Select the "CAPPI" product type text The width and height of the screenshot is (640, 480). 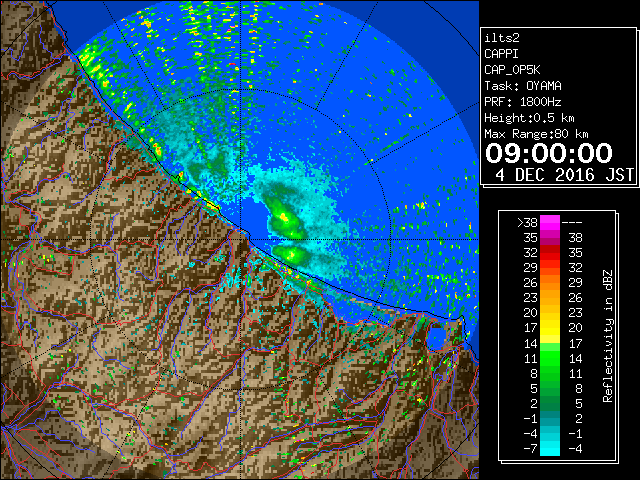[x=501, y=54]
